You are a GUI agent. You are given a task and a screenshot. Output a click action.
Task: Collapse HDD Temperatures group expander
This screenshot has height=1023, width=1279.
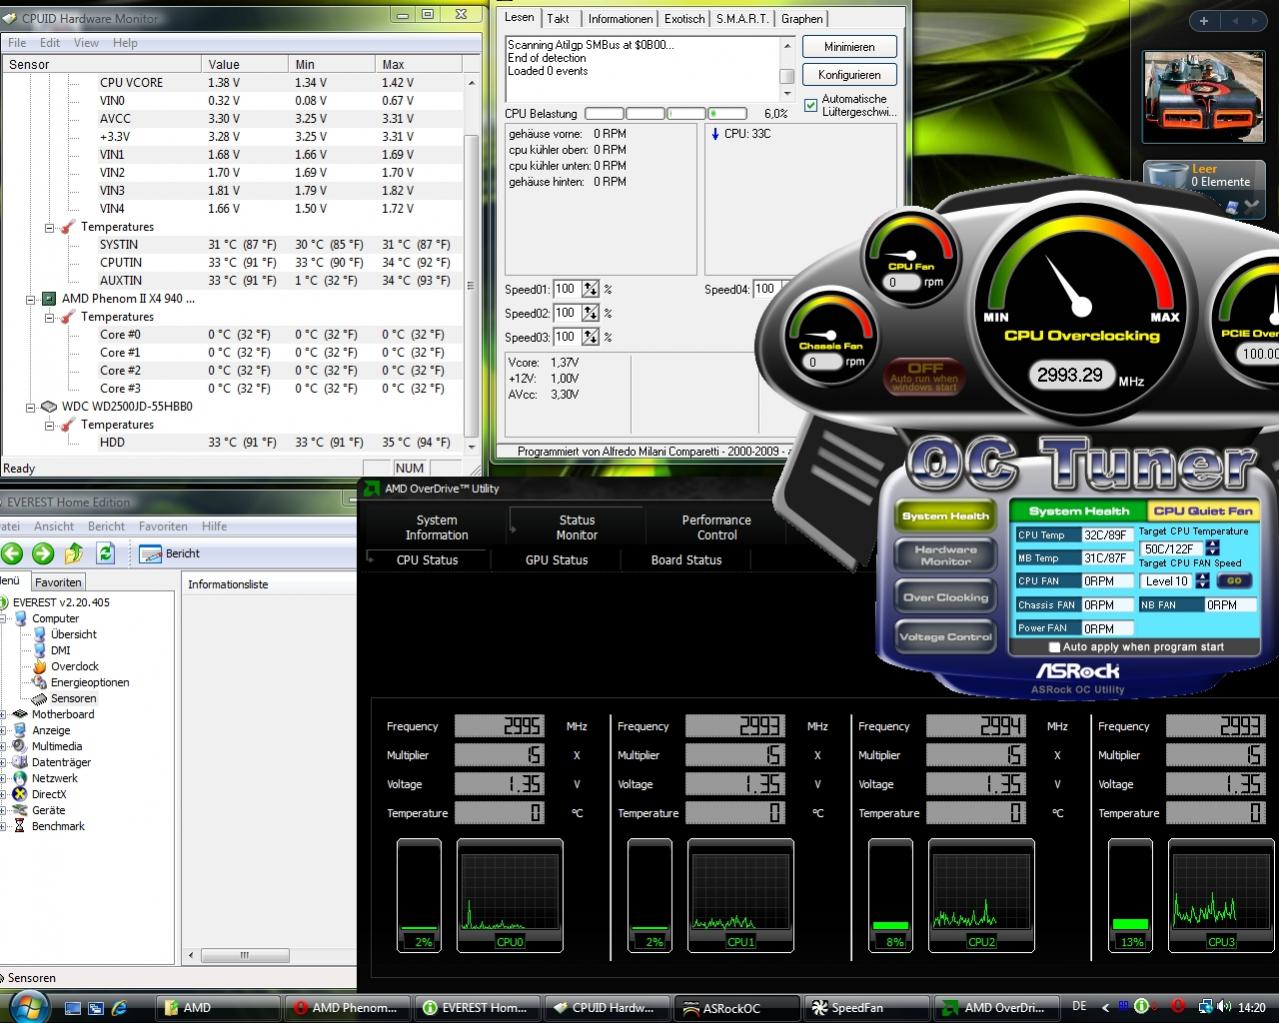click(x=49, y=424)
